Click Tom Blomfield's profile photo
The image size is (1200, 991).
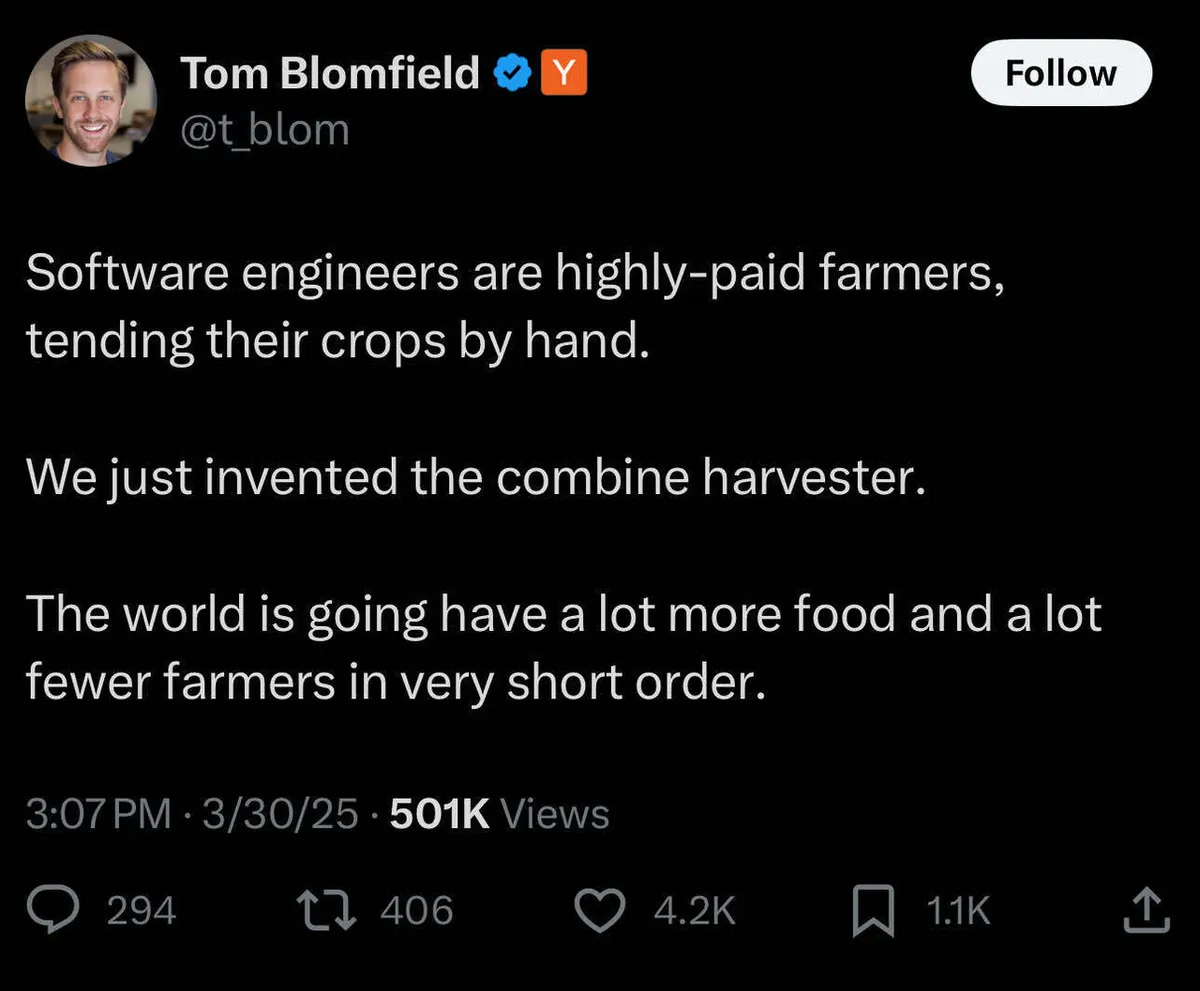coord(91,101)
